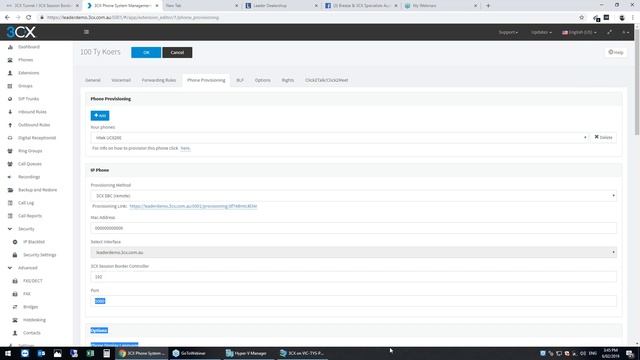Open the Provisioning Link URL

(193, 207)
